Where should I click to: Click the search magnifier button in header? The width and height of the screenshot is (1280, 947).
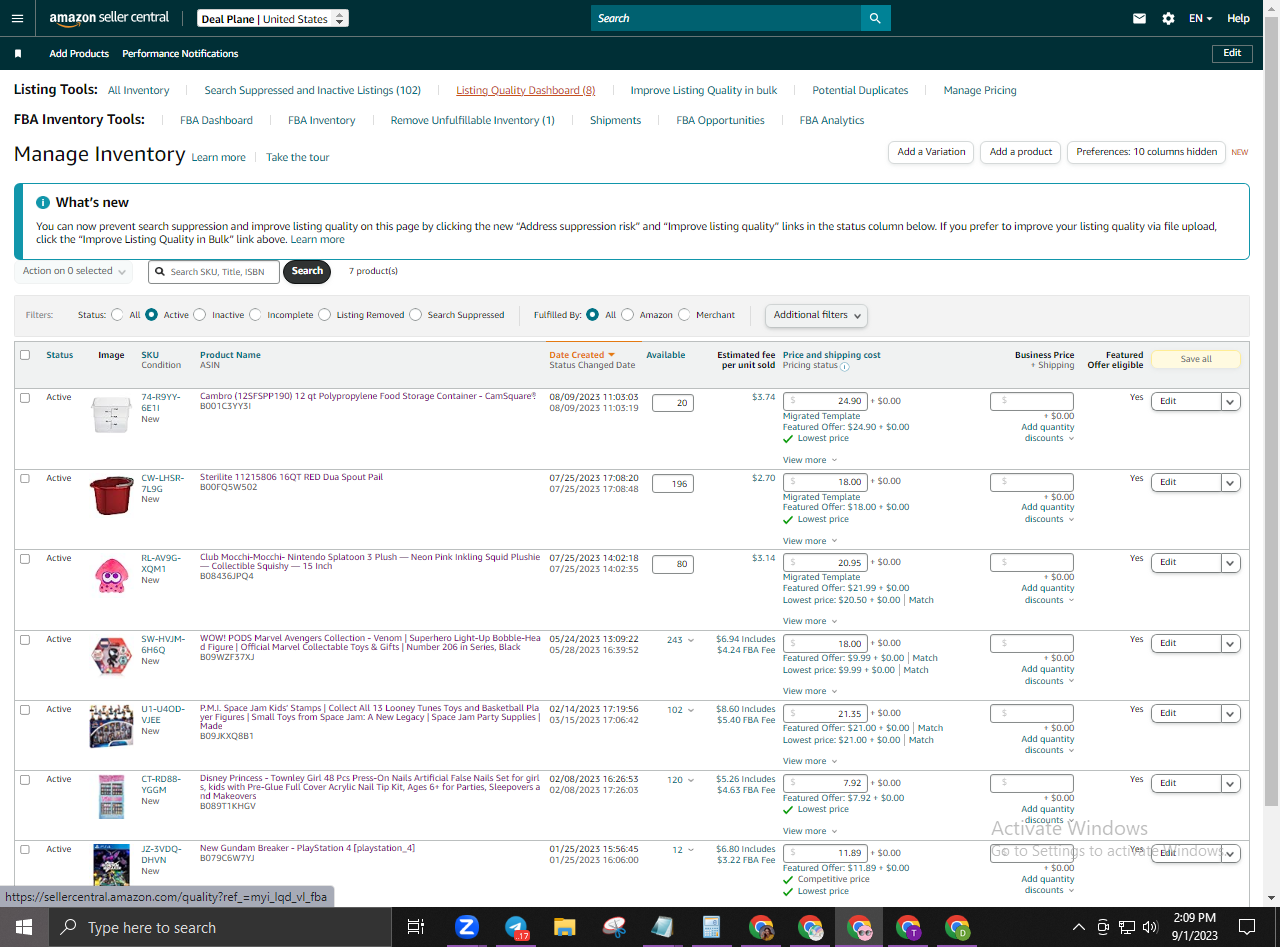point(875,18)
